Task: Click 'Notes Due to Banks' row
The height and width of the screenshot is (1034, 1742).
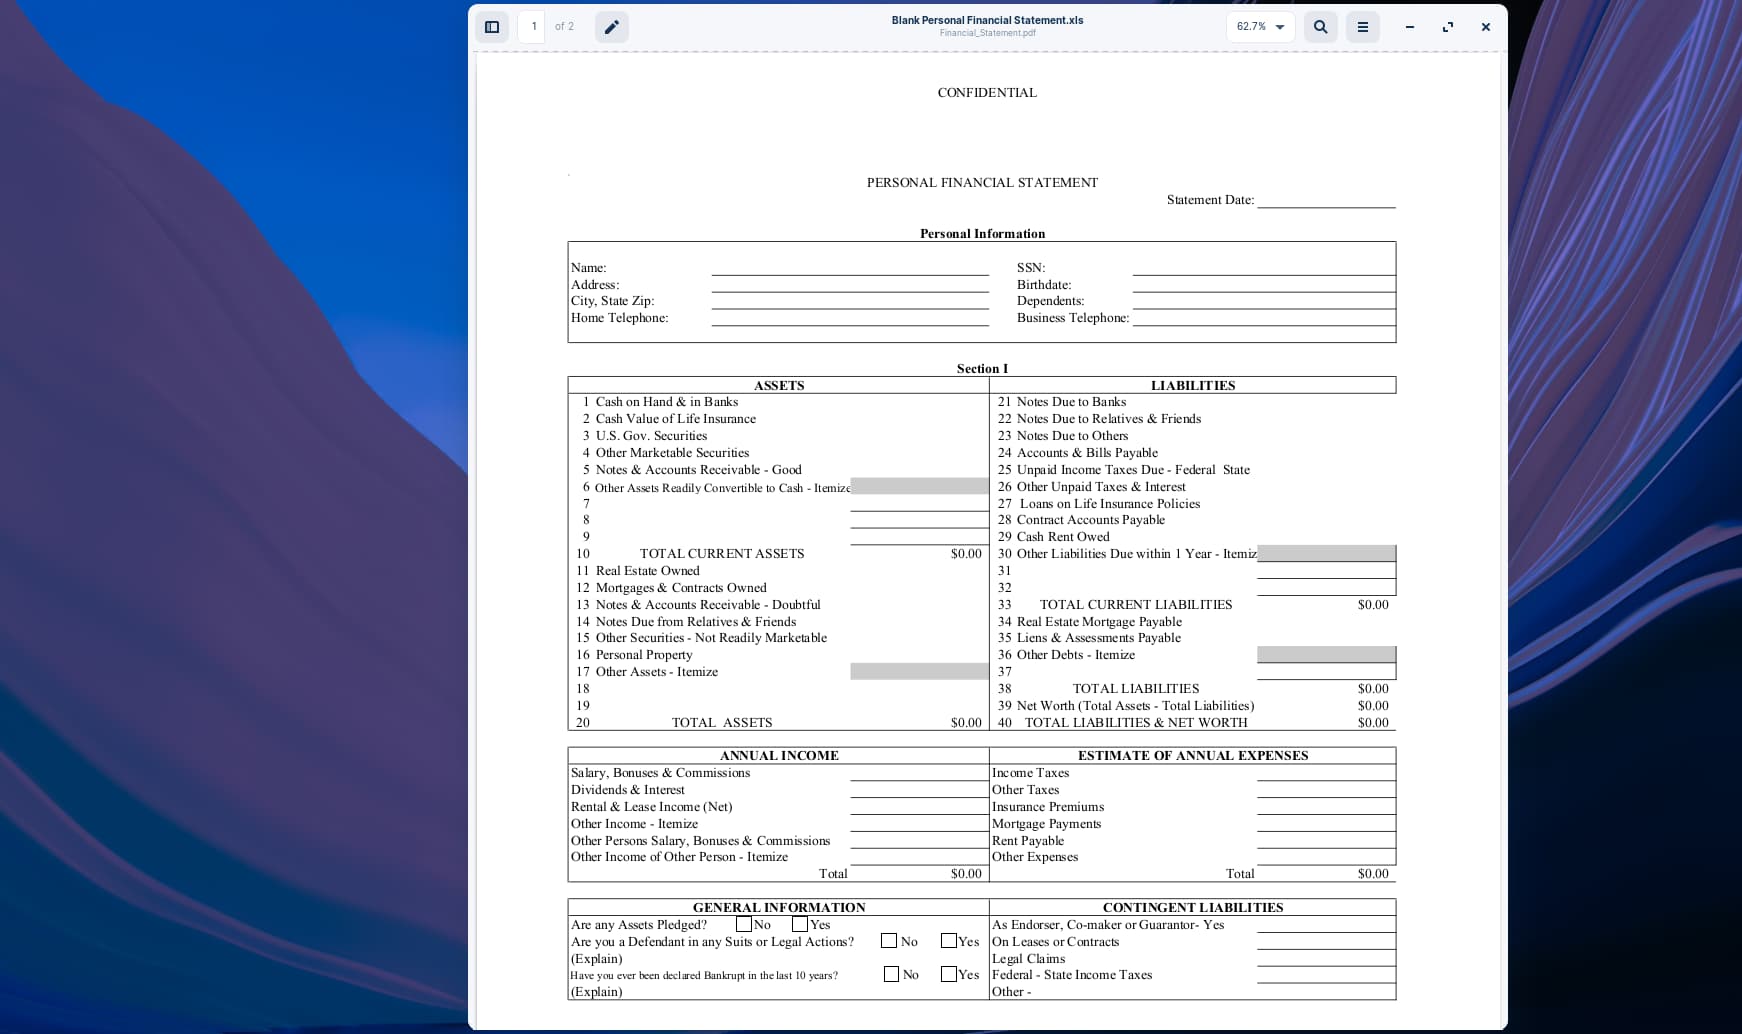Action: (1071, 402)
